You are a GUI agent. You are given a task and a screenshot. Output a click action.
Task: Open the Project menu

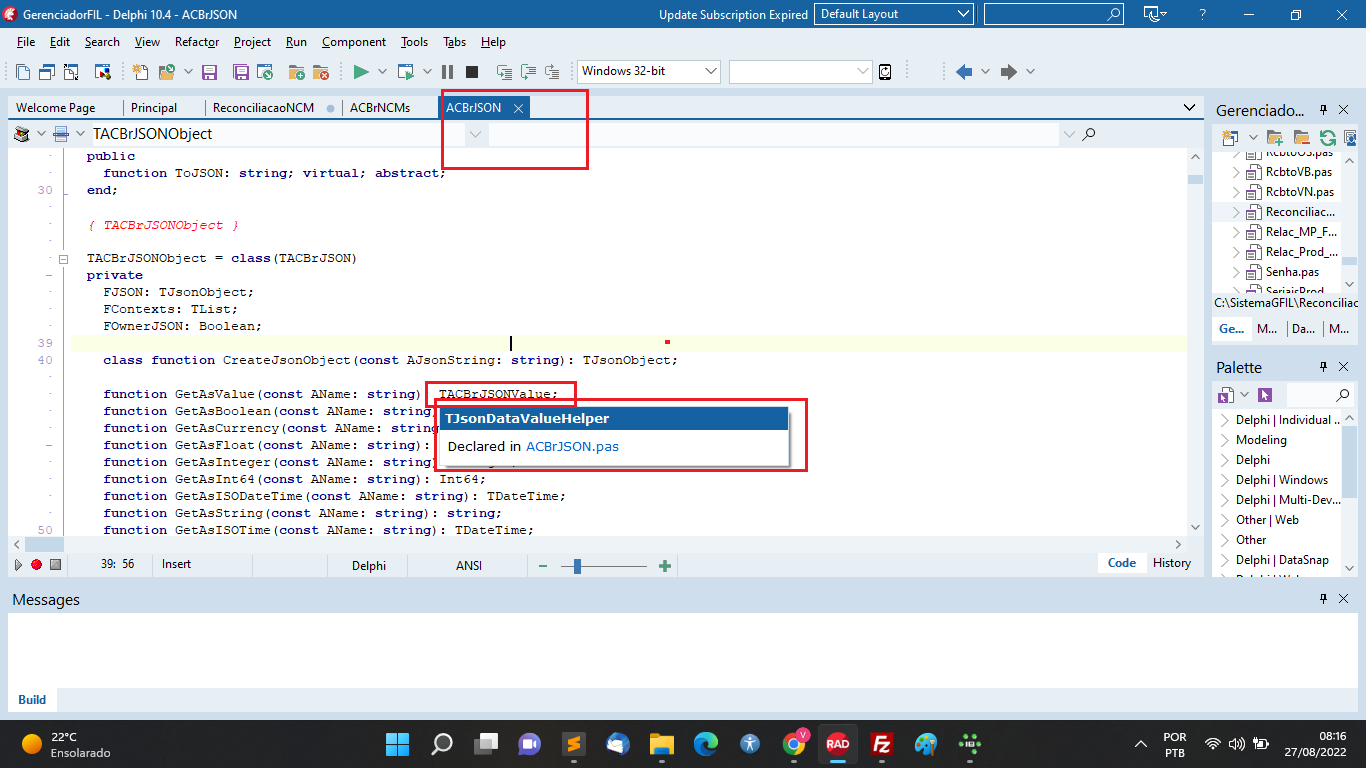click(x=252, y=42)
